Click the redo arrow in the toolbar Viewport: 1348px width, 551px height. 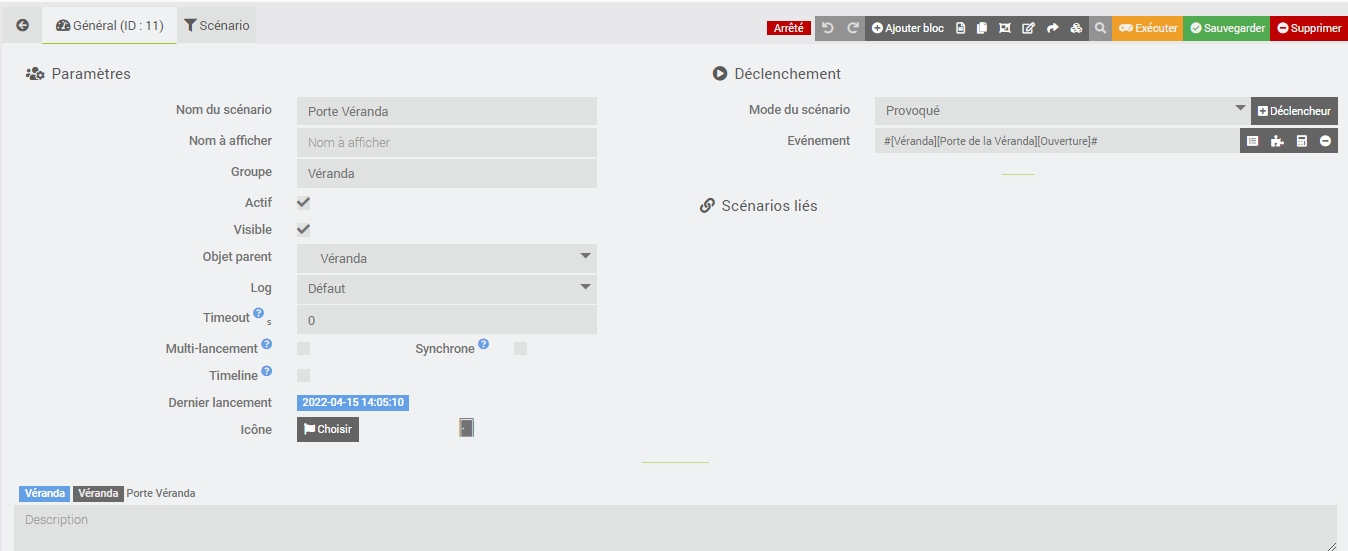point(853,28)
